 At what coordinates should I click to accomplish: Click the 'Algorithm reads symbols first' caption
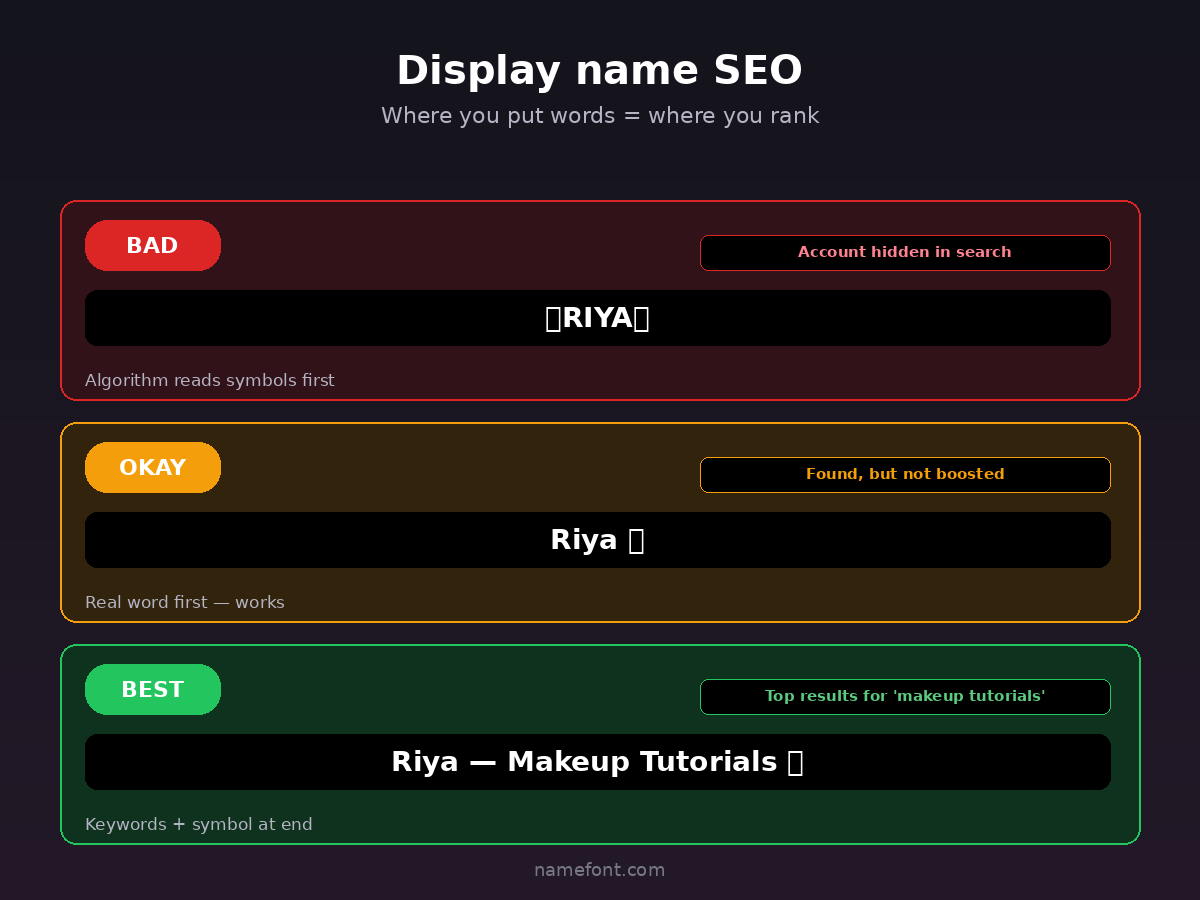[x=210, y=381]
